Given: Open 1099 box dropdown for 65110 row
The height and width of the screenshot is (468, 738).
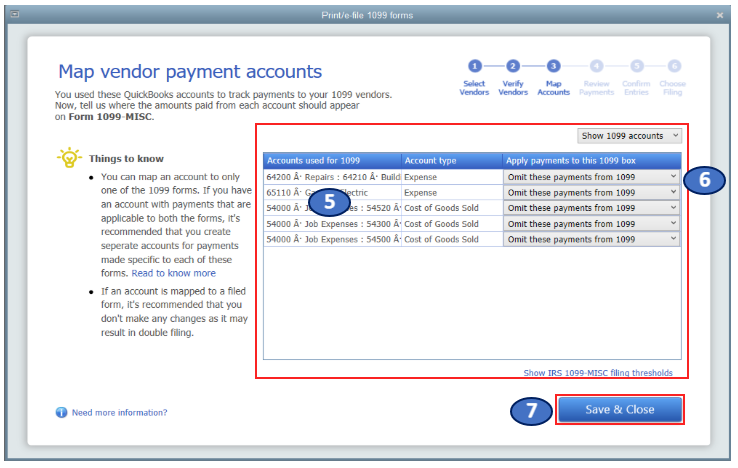Looking at the screenshot, I should (x=592, y=193).
